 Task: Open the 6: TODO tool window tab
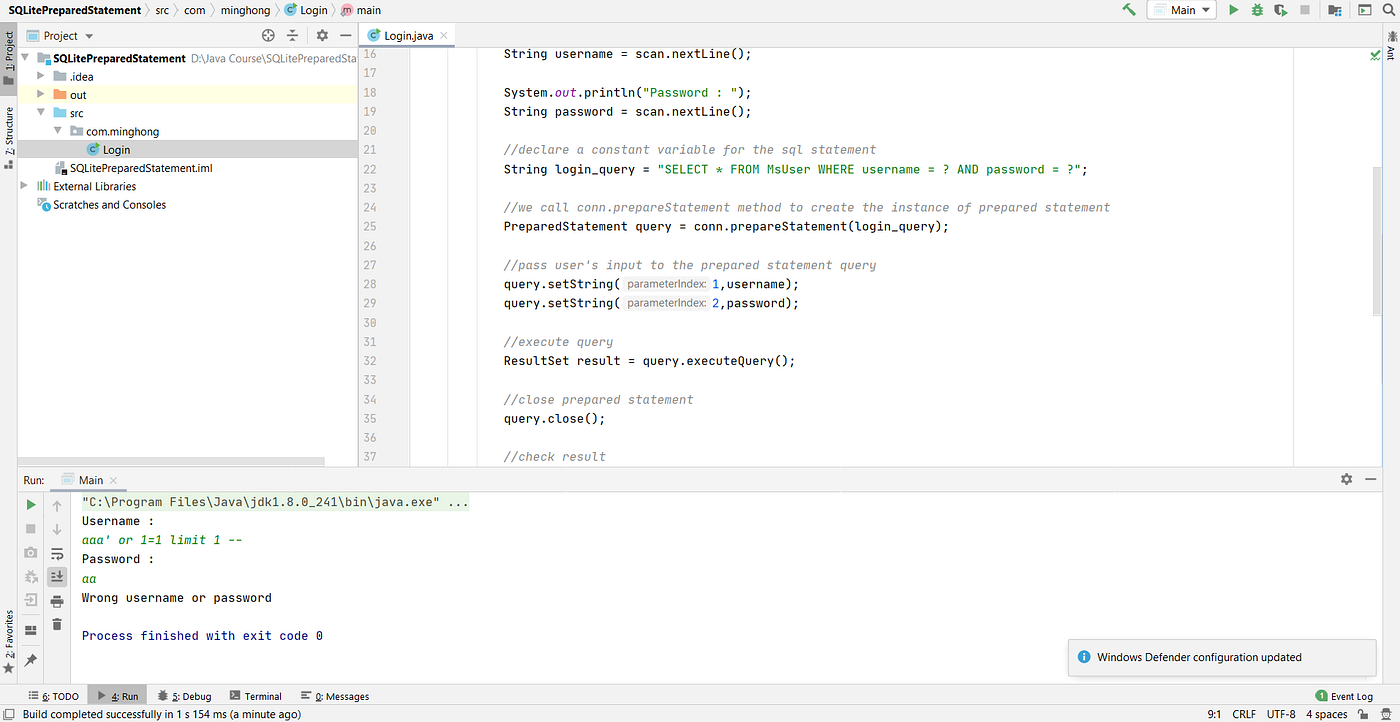(x=54, y=696)
